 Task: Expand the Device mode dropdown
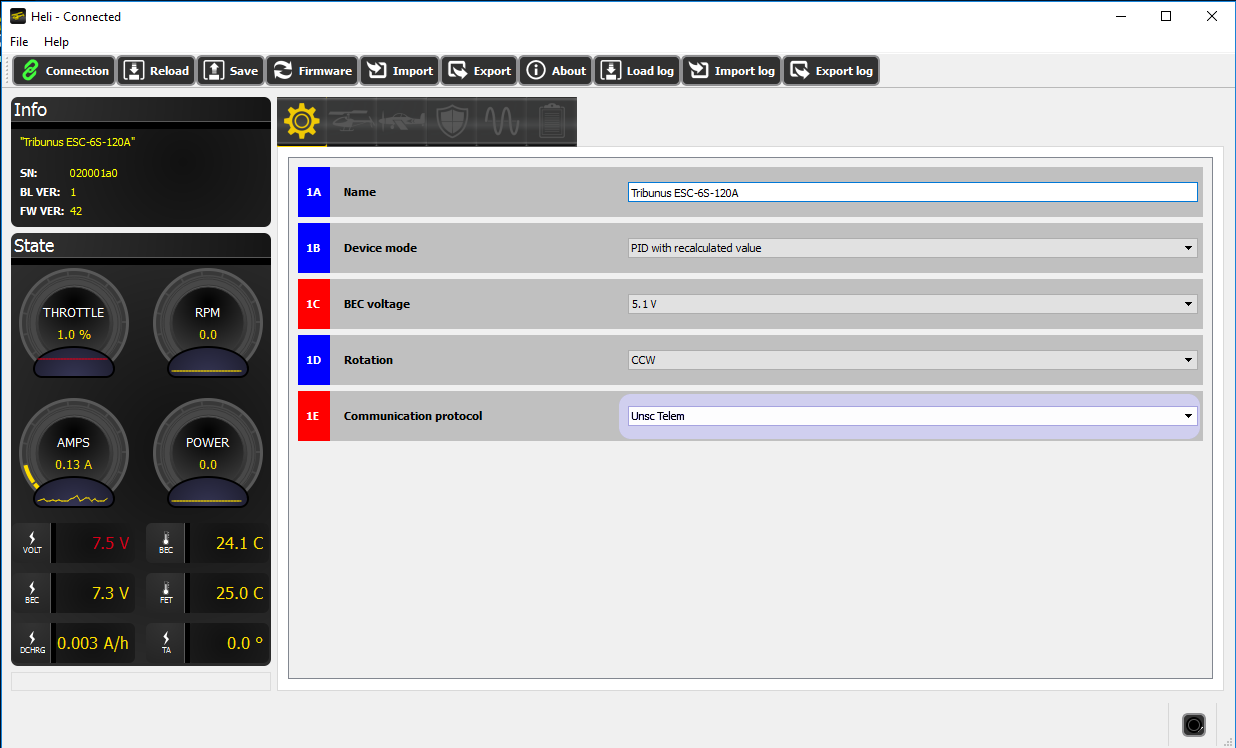click(x=911, y=248)
